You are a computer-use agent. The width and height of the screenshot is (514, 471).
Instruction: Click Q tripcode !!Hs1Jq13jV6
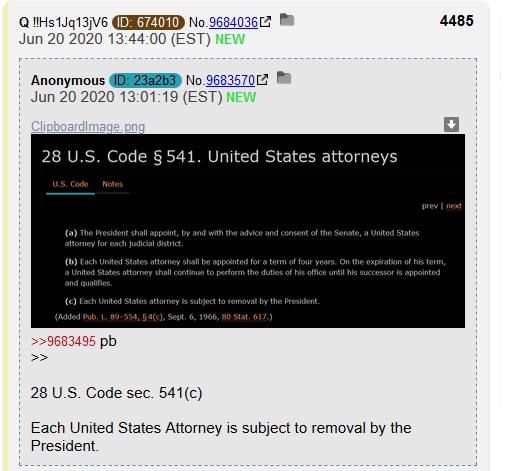(x=70, y=22)
